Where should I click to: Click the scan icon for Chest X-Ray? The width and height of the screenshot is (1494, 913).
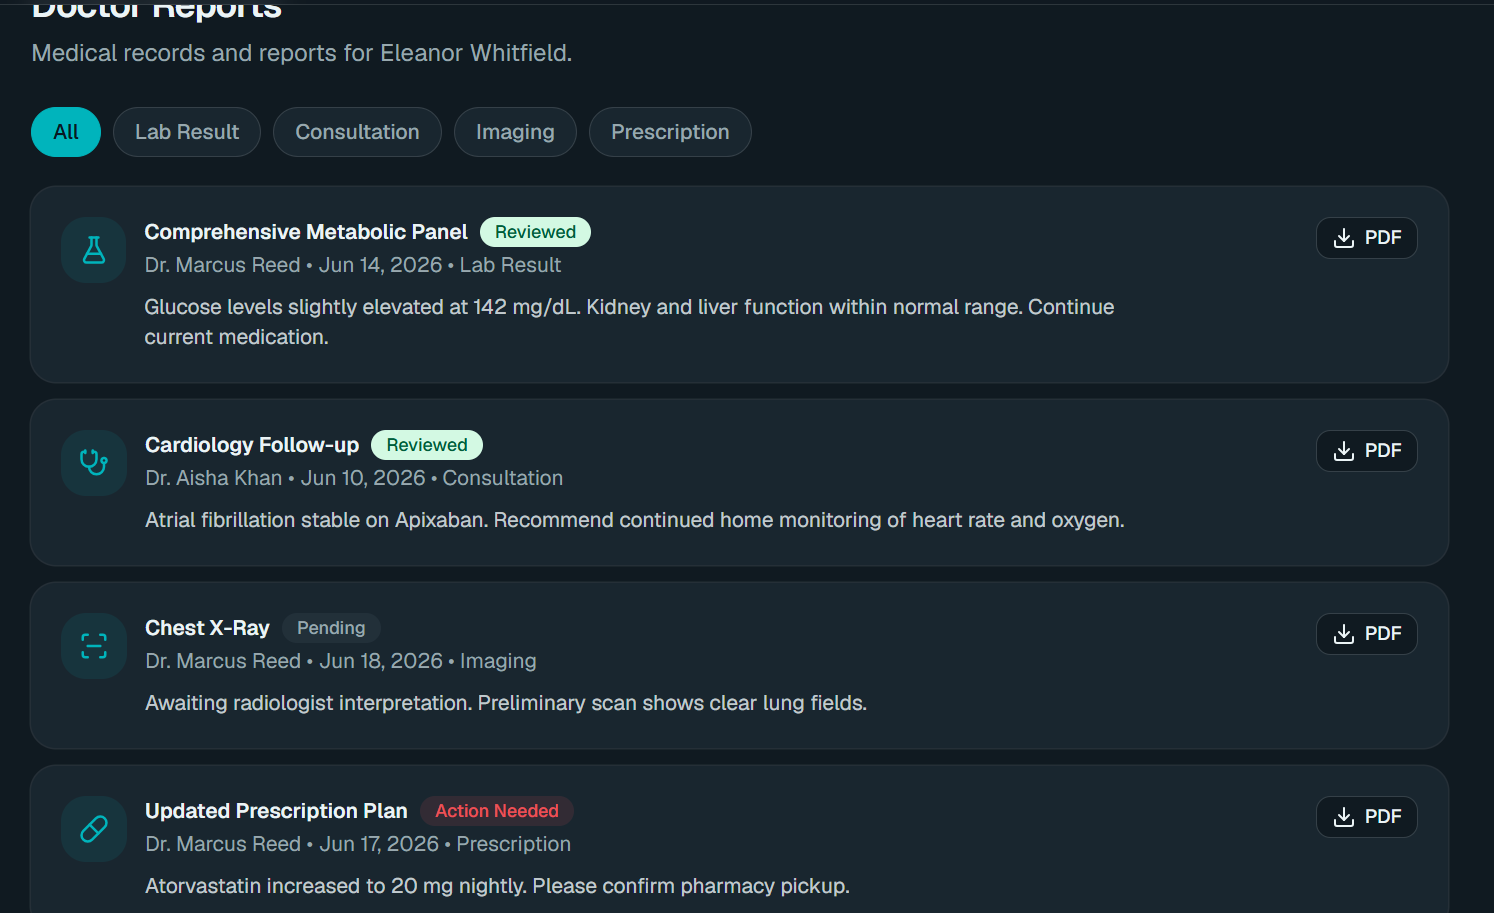click(x=94, y=646)
